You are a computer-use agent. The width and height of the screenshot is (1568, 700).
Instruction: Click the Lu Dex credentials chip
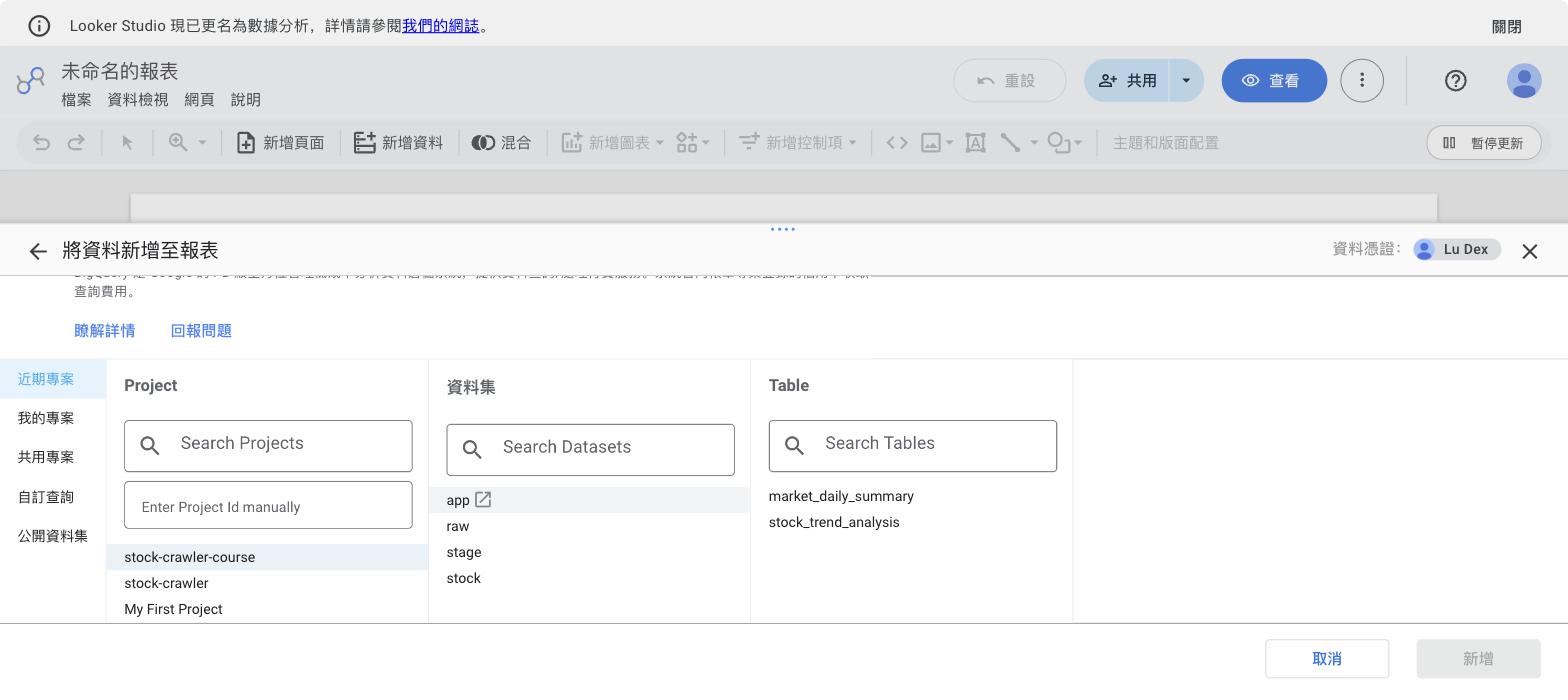point(1457,250)
